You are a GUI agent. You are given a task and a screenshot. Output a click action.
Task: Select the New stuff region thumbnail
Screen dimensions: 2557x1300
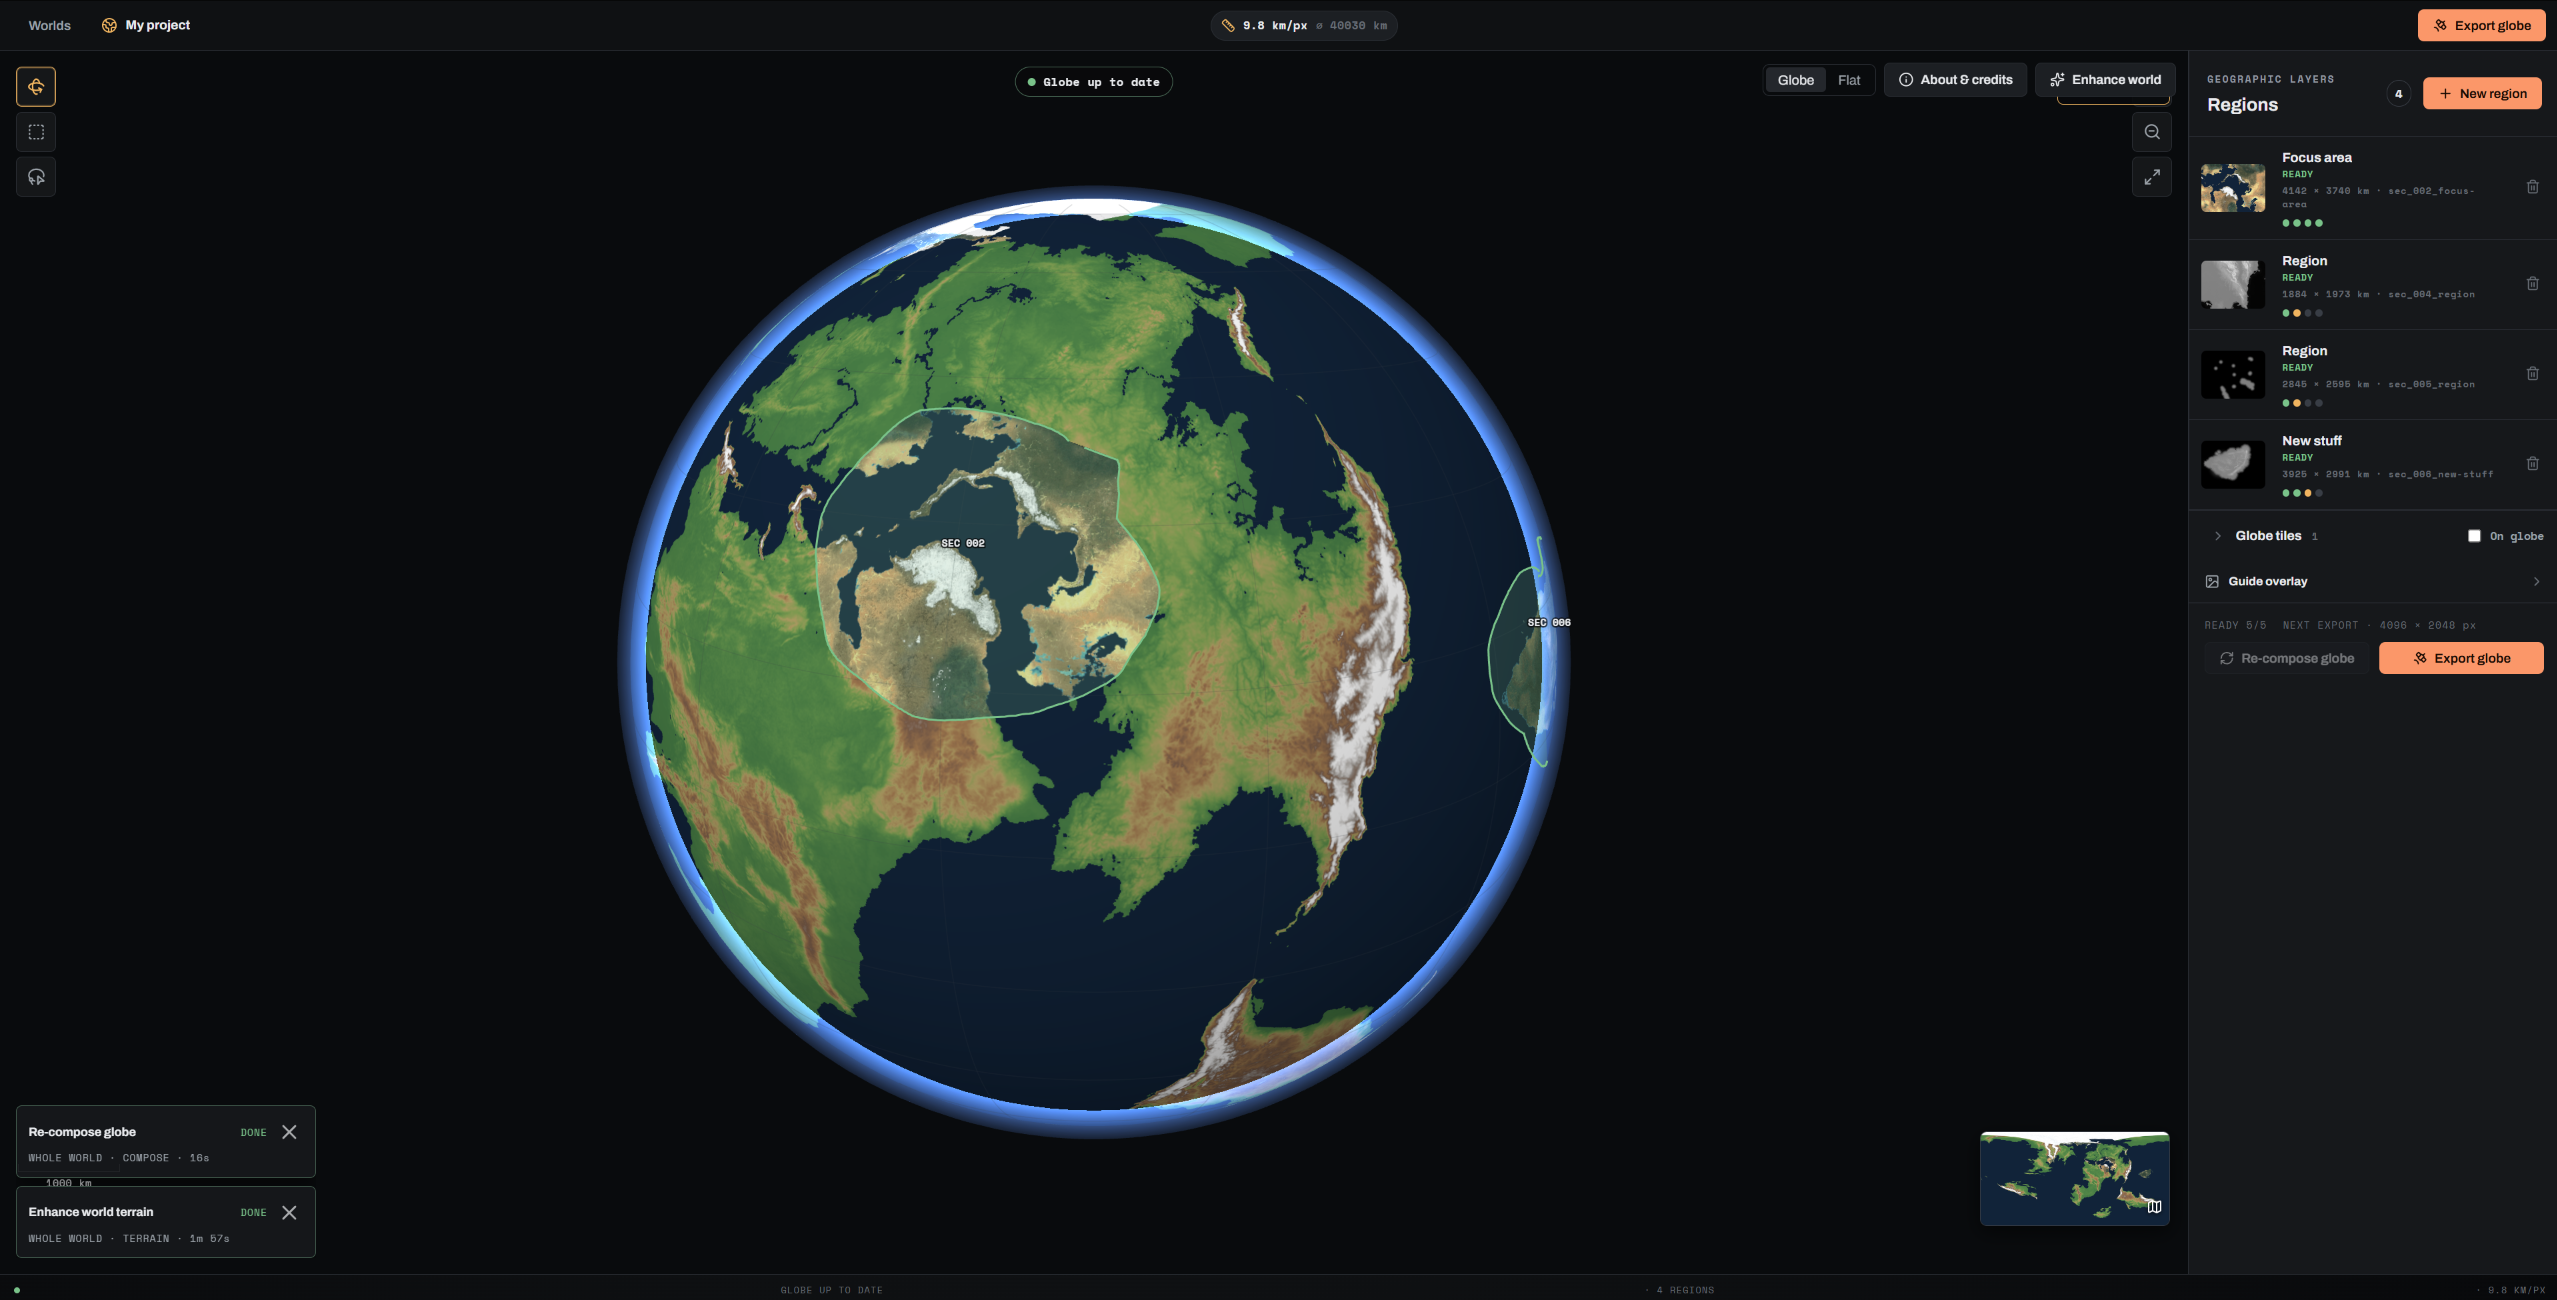2233,465
